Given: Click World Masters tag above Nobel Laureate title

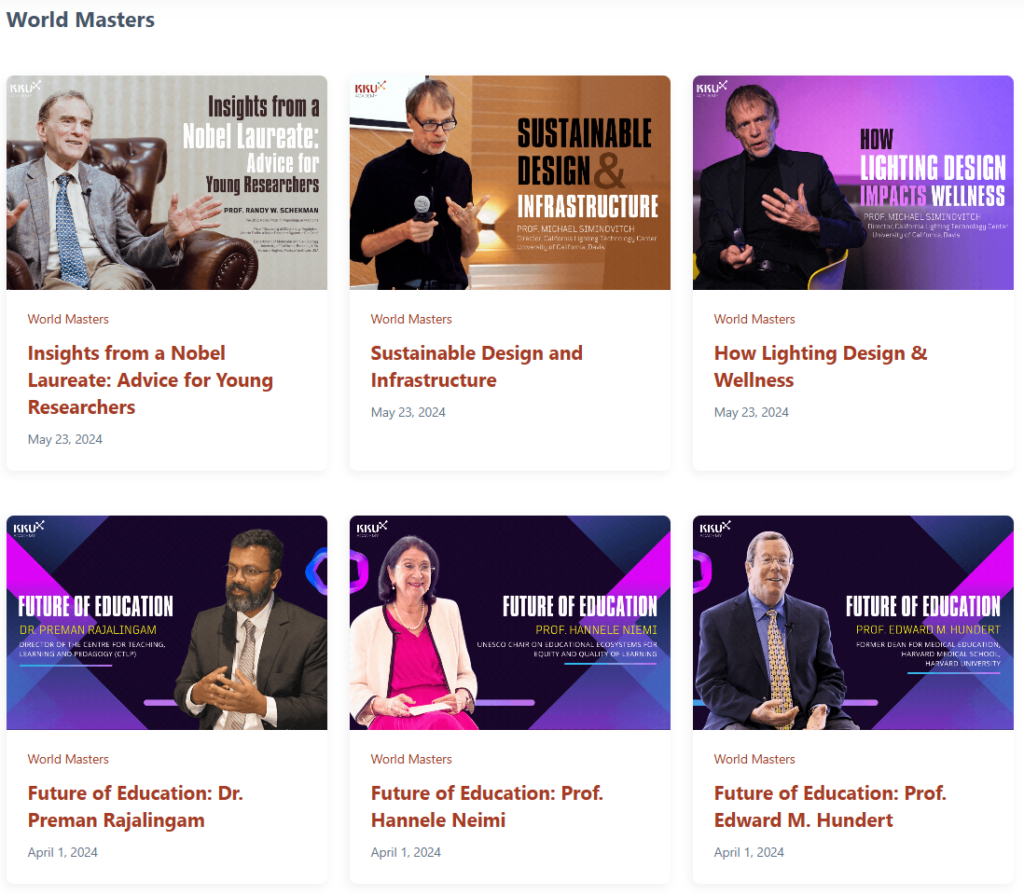Looking at the screenshot, I should 68,319.
